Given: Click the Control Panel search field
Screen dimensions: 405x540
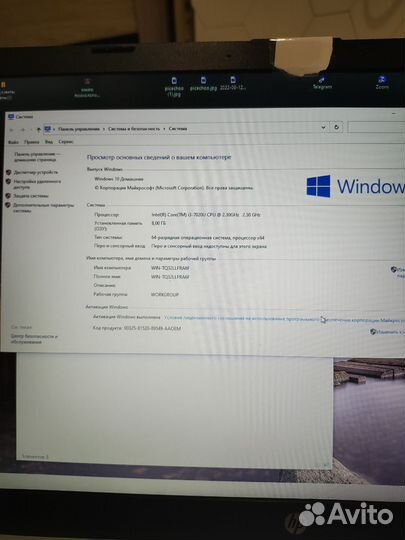Looking at the screenshot, I should [376, 127].
